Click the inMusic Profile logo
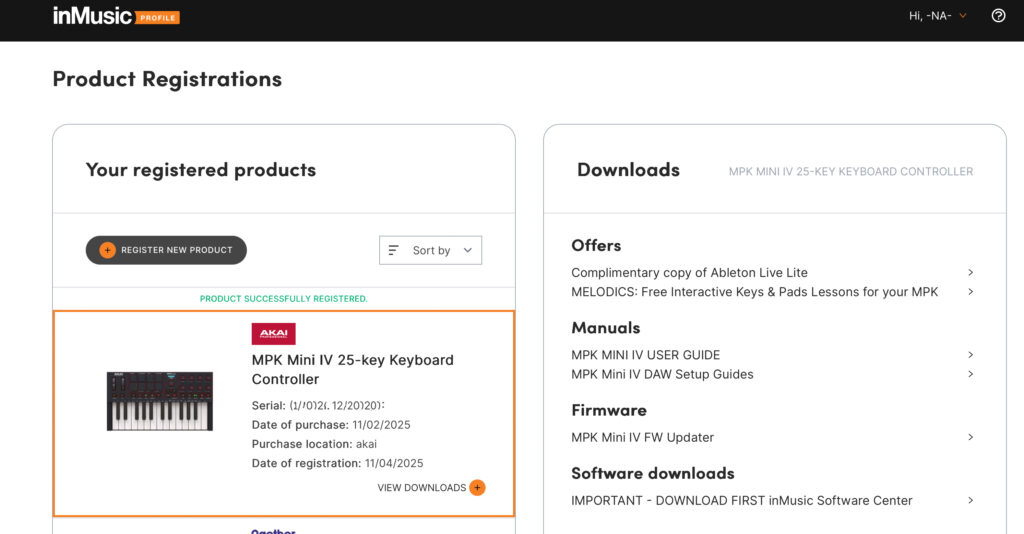The height and width of the screenshot is (534, 1024). [x=116, y=16]
